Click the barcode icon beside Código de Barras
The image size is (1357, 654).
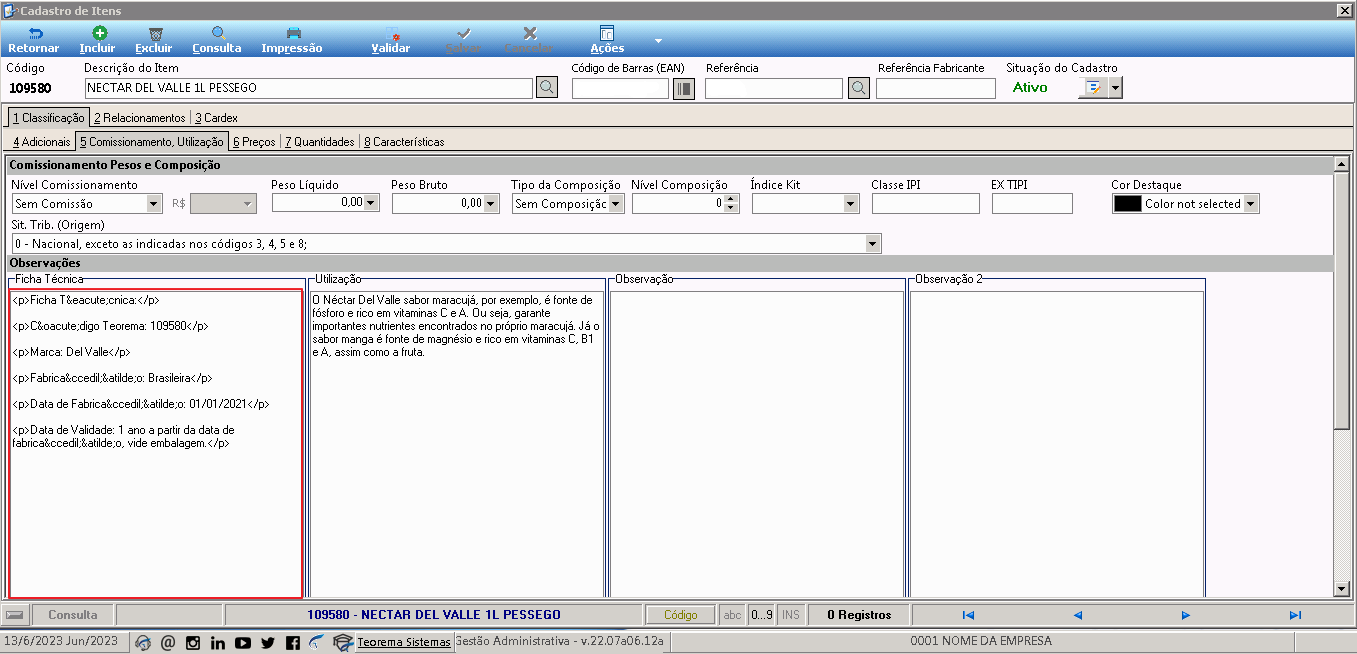(684, 89)
